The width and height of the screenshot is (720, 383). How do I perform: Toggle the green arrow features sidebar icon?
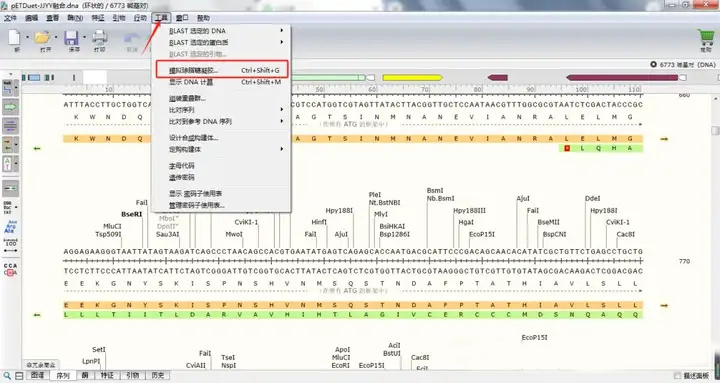(x=11, y=107)
